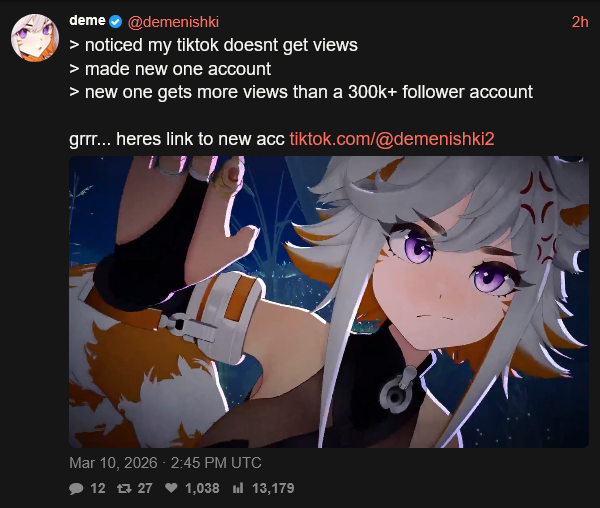The height and width of the screenshot is (508, 600).
Task: Click the retweet arrows icon
Action: point(124,488)
